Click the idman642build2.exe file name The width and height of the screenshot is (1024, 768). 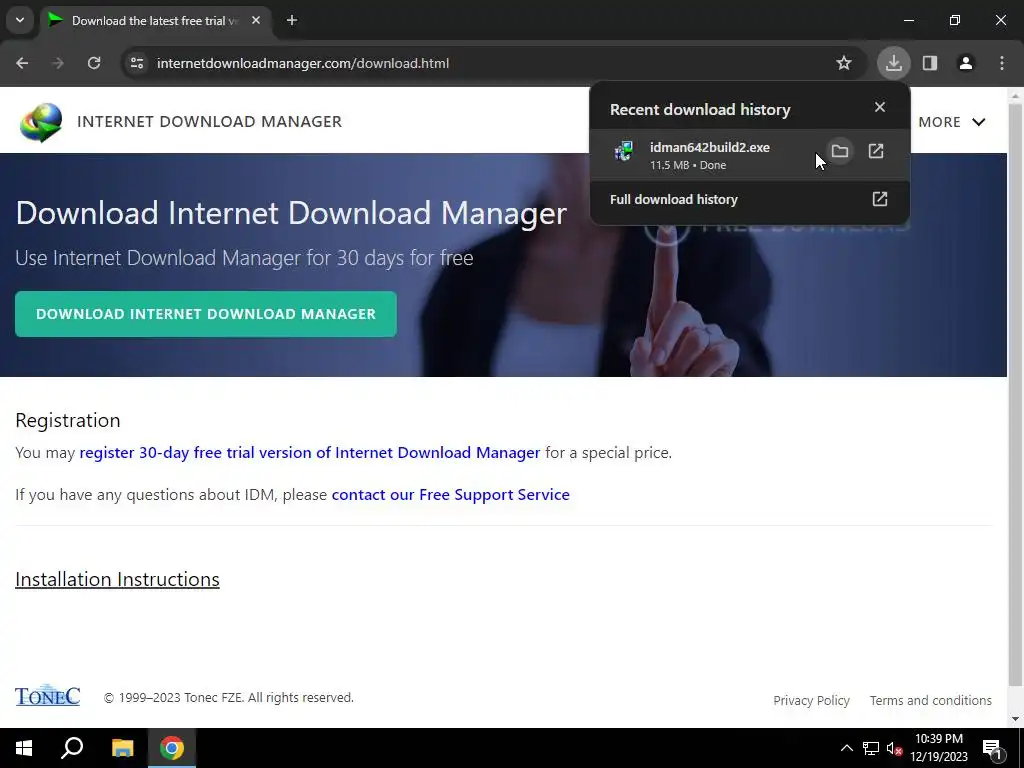(709, 148)
